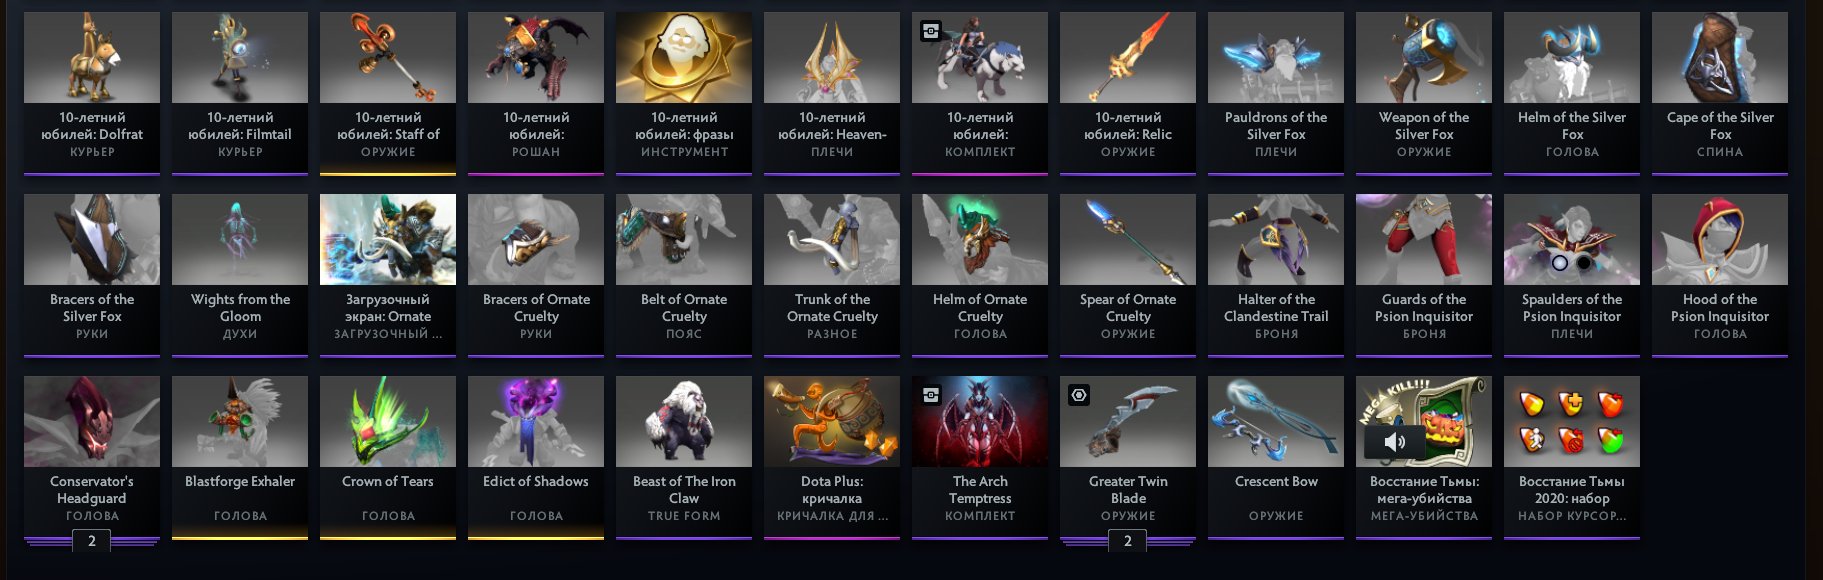Choose Edict of Shadows head item
Screen dimensions: 1823x580
pos(536,457)
